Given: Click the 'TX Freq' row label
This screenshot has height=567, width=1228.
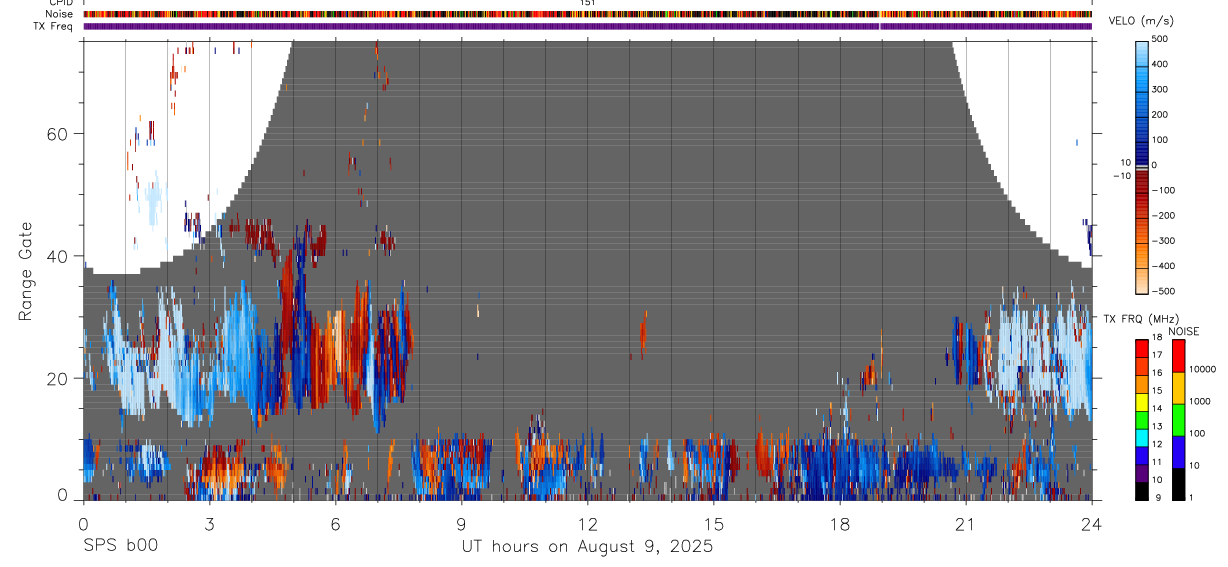Looking at the screenshot, I should pos(54,26).
